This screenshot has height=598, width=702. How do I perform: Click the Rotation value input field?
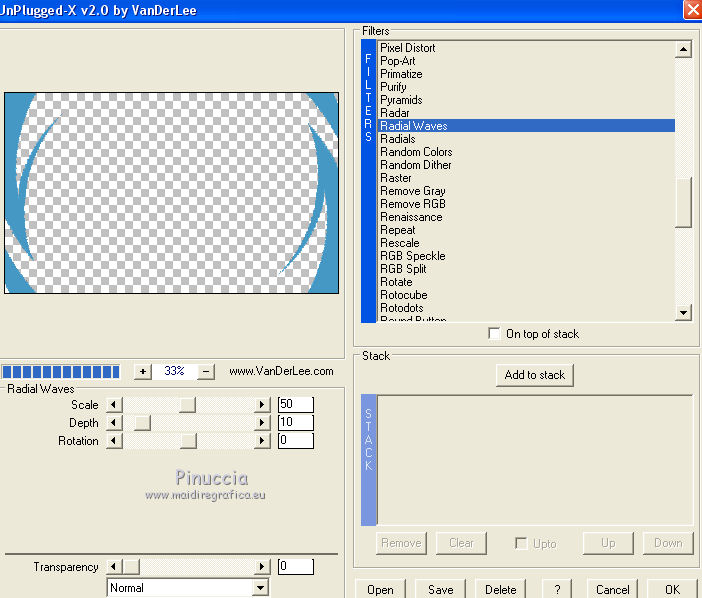(295, 440)
